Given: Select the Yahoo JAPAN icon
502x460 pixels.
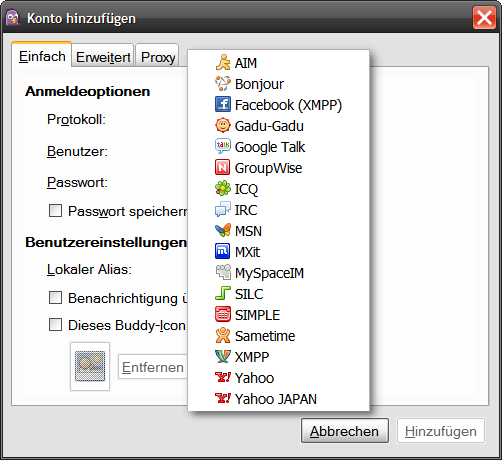Looking at the screenshot, I should (x=223, y=398).
